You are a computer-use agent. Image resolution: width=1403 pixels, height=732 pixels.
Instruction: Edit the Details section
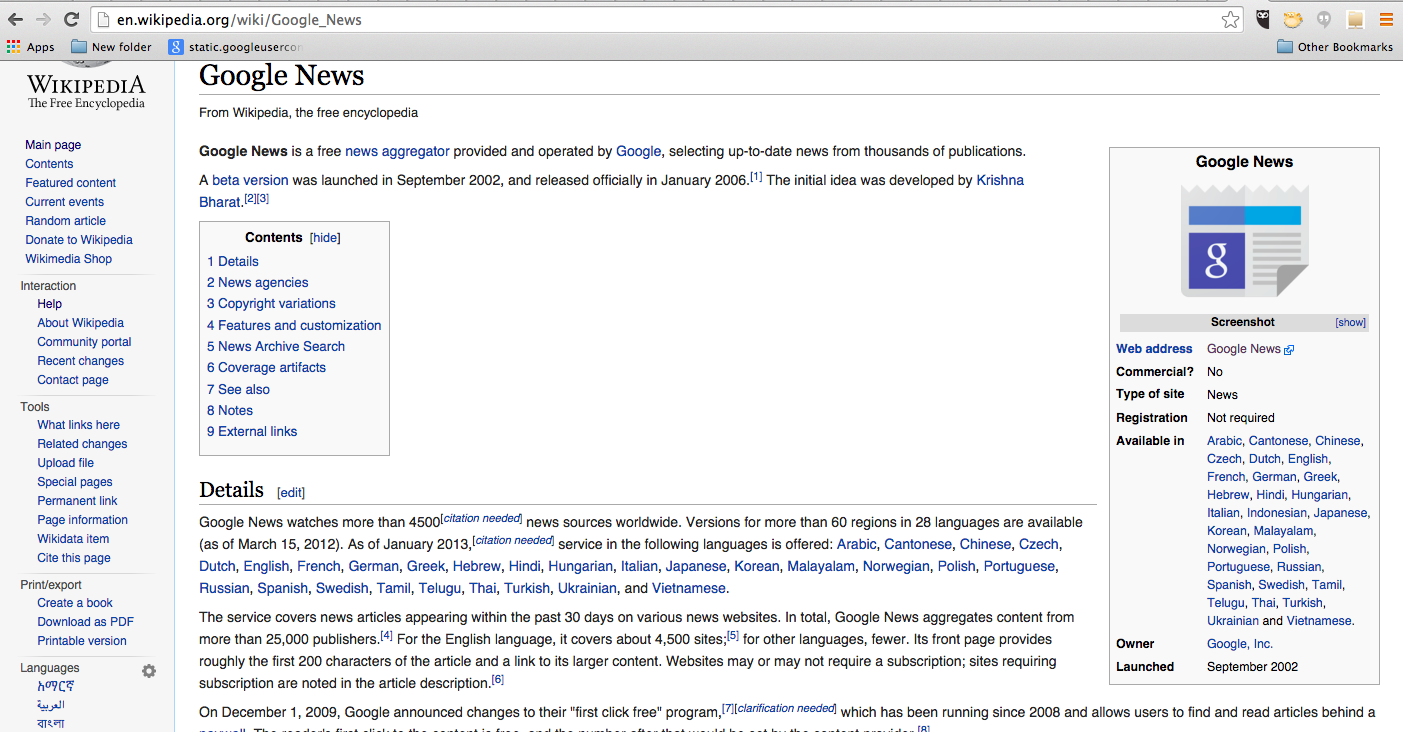click(x=291, y=493)
